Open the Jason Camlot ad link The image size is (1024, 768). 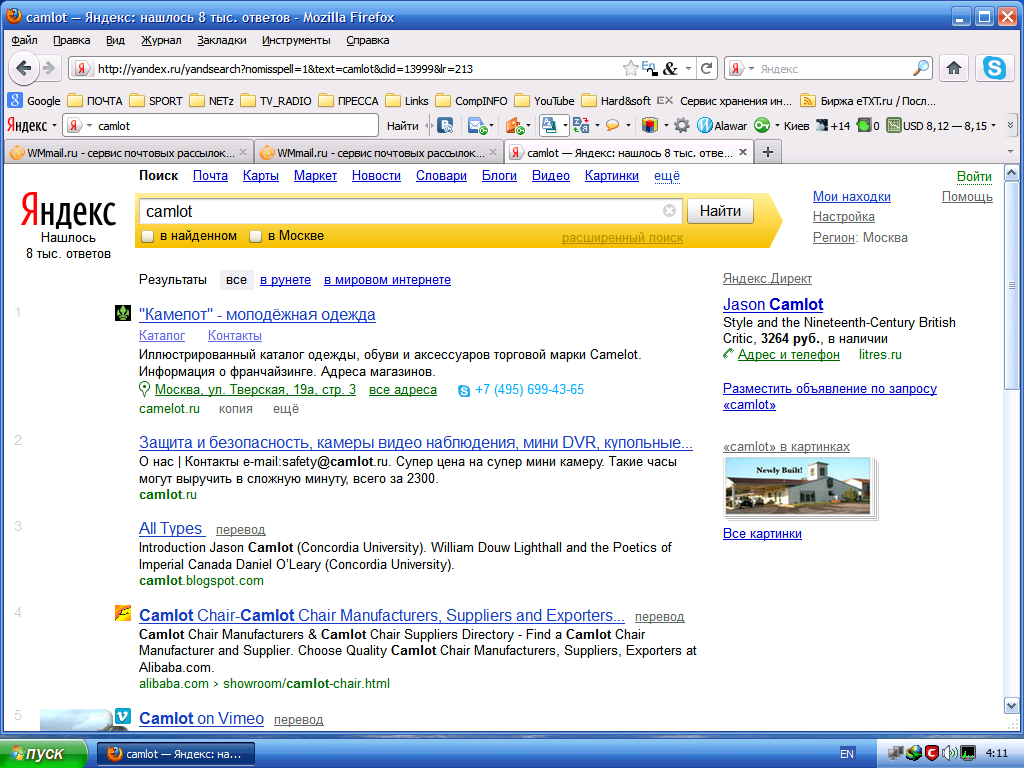point(773,304)
